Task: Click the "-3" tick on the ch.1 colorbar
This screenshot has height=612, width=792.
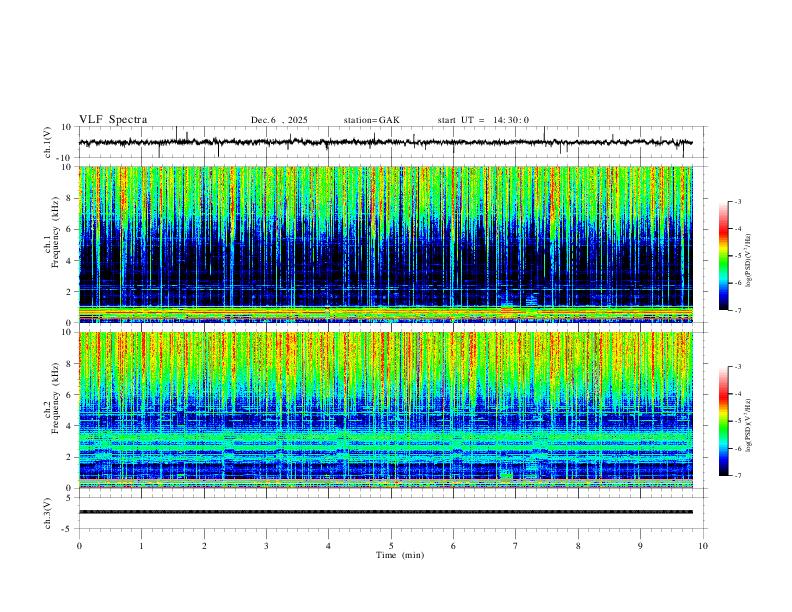Action: [737, 201]
